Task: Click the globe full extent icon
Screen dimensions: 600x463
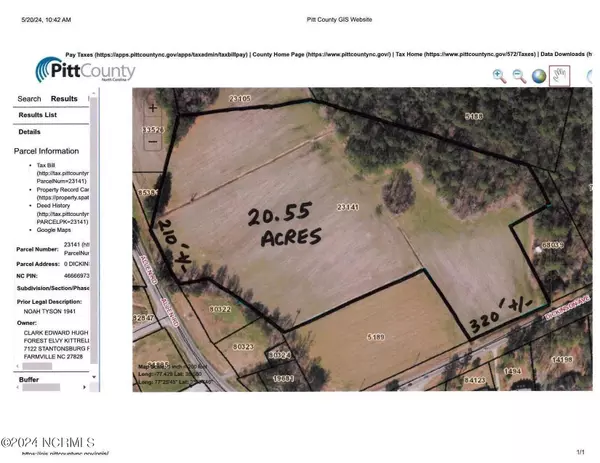Action: click(x=539, y=76)
